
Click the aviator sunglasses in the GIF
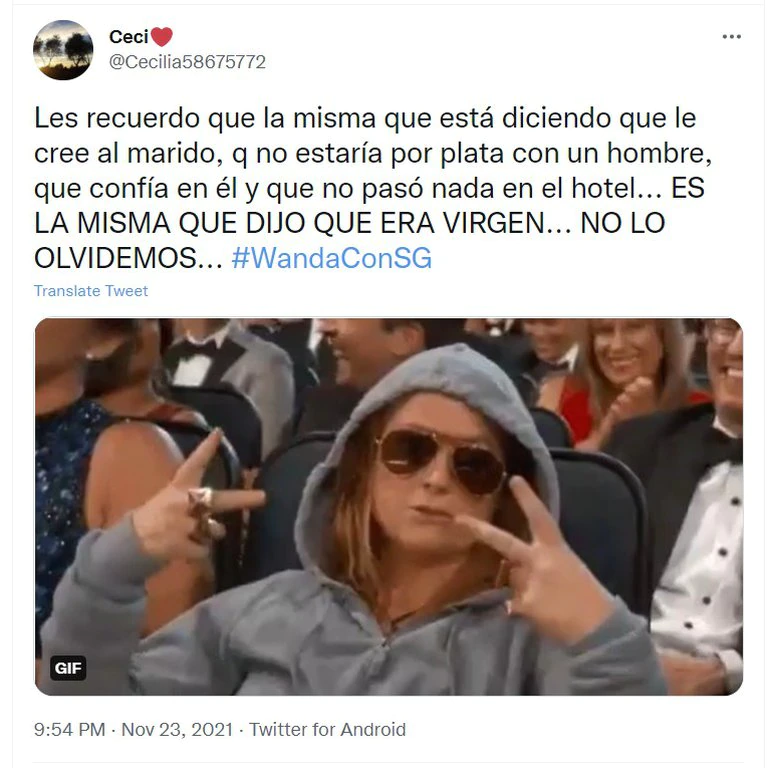(x=441, y=461)
